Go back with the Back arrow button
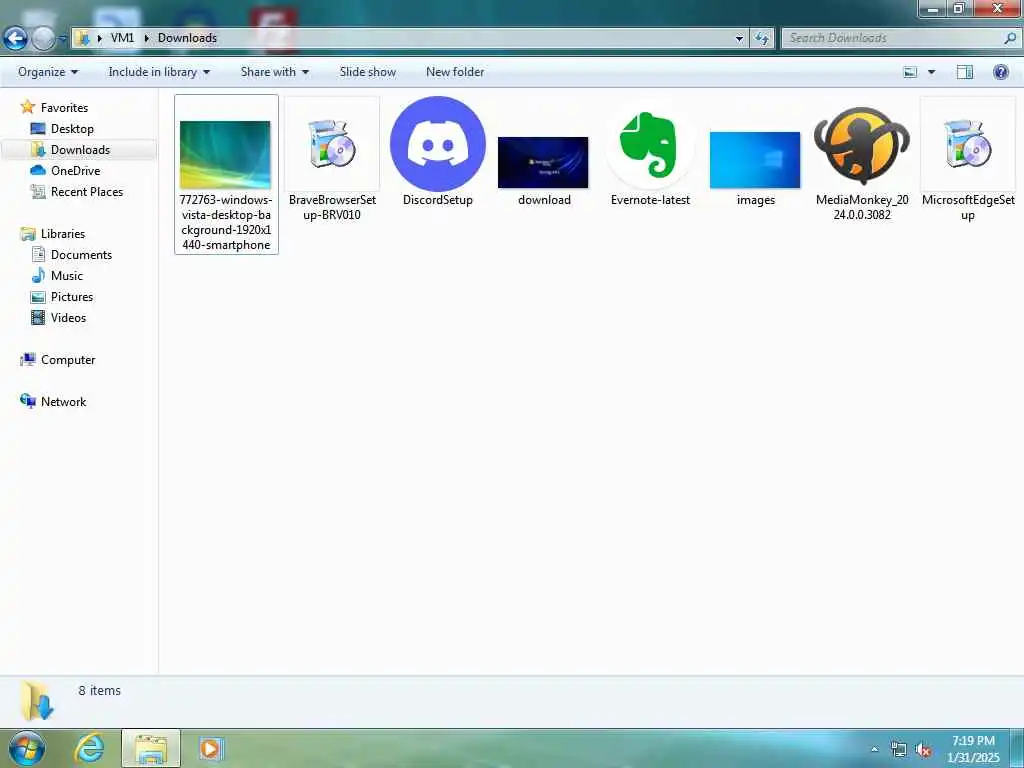The width and height of the screenshot is (1024, 768). (15, 39)
